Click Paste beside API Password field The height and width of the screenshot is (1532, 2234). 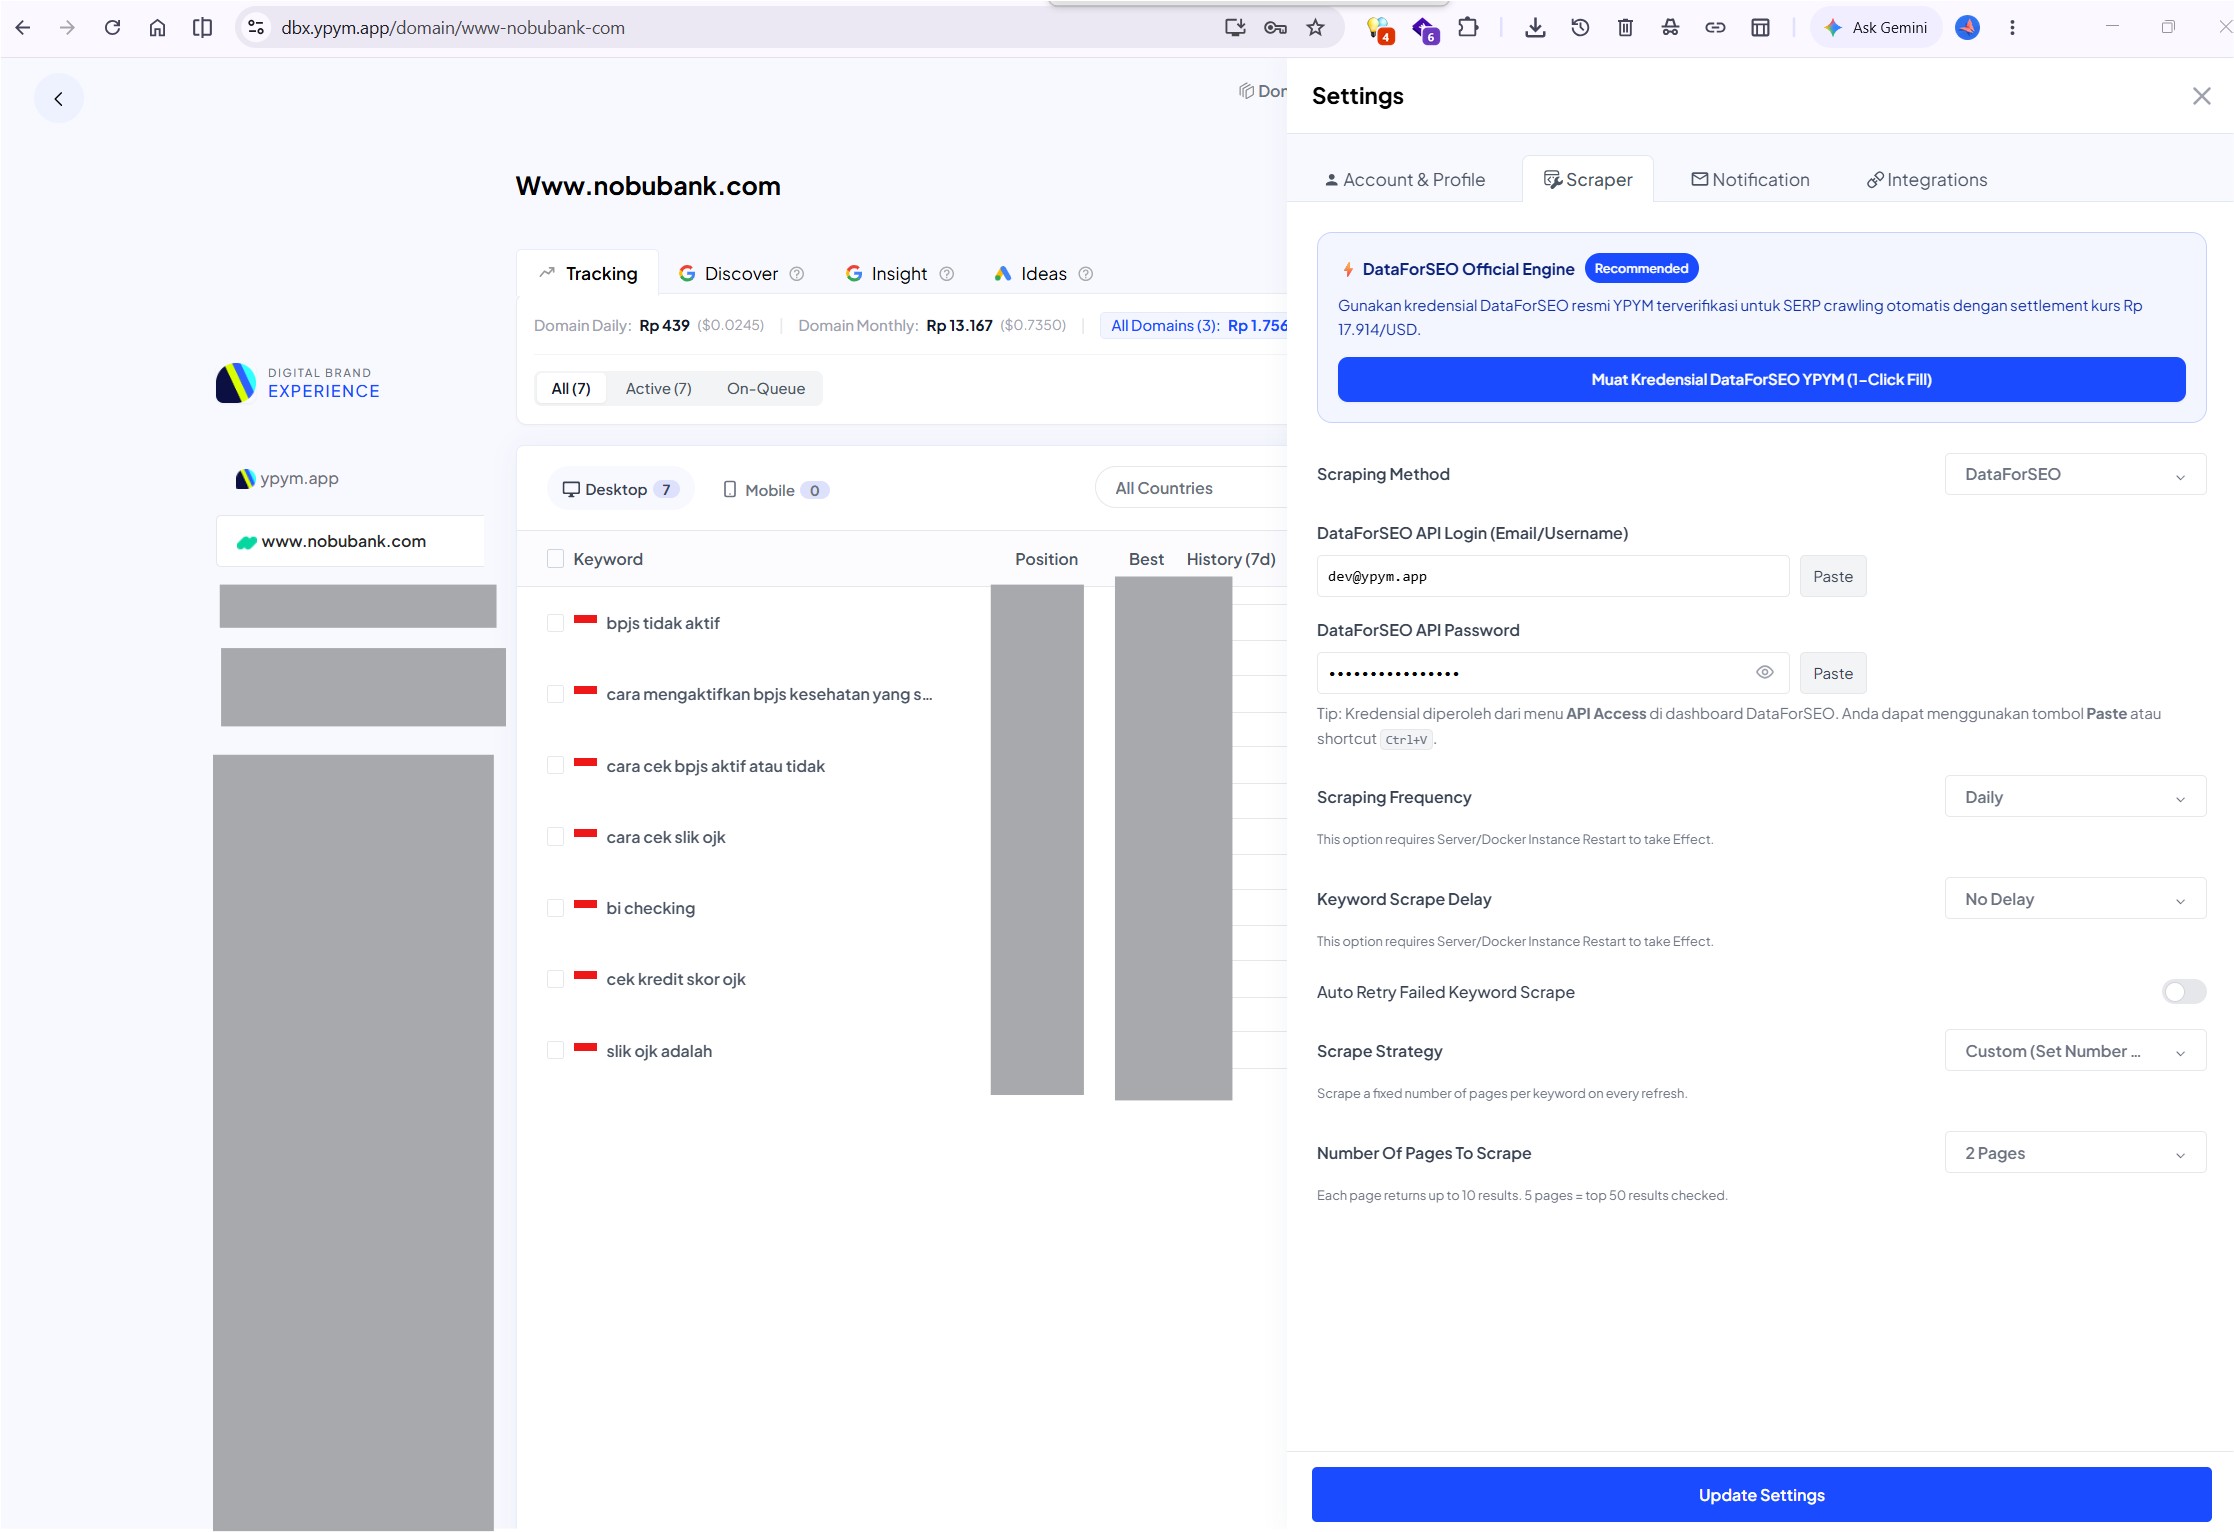click(x=1833, y=674)
